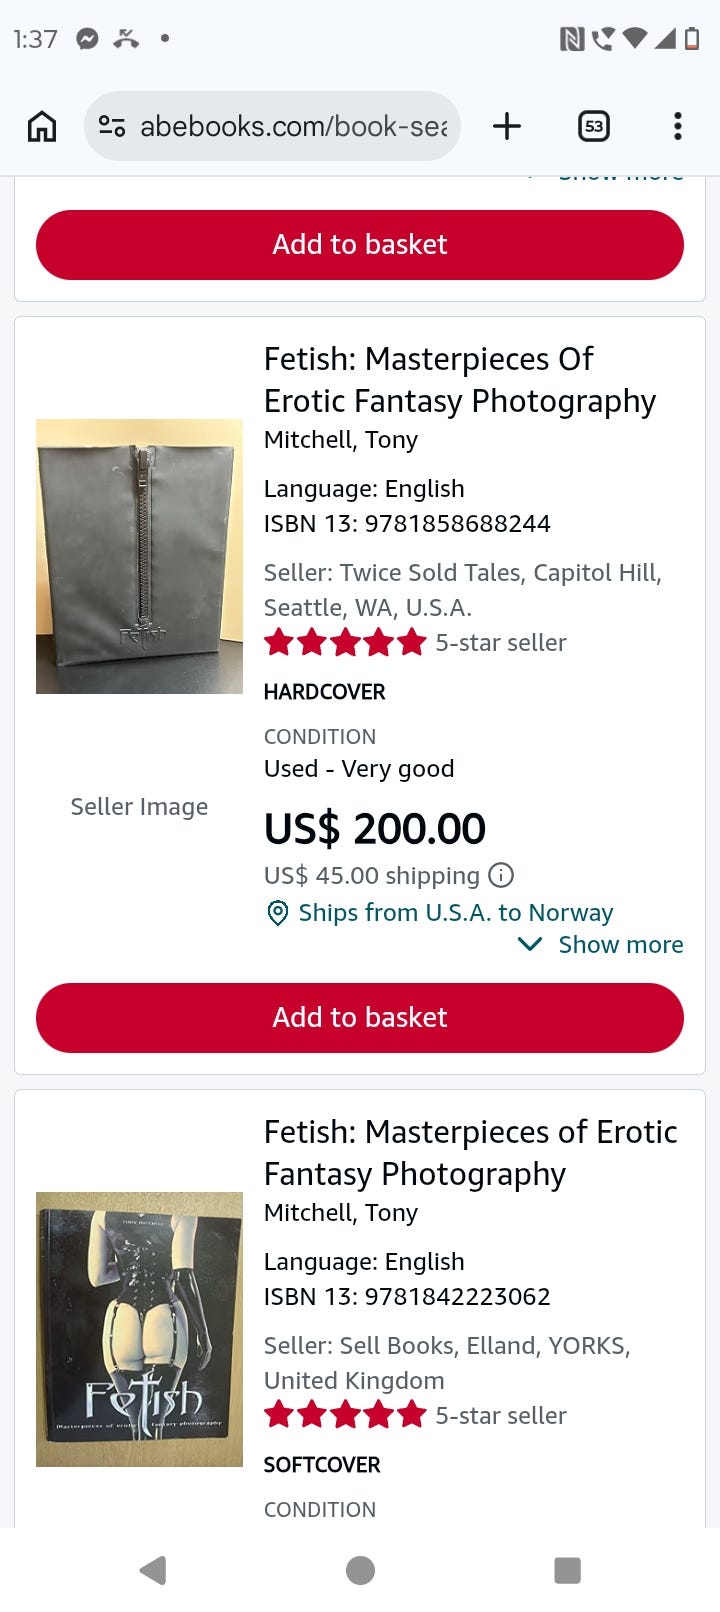720x1612 pixels.
Task: View the zippered black cover seller image
Action: (139, 556)
